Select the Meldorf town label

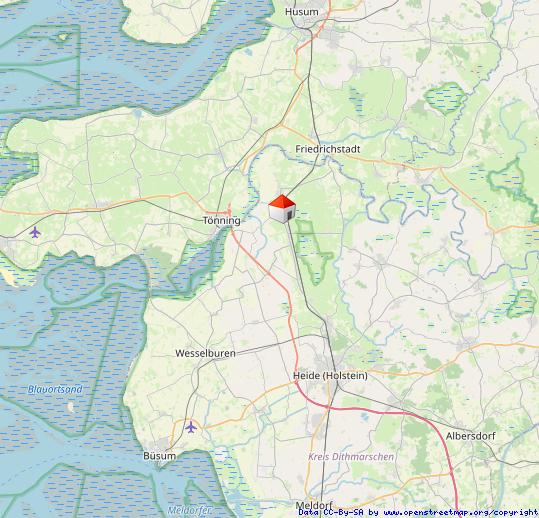coord(314,505)
